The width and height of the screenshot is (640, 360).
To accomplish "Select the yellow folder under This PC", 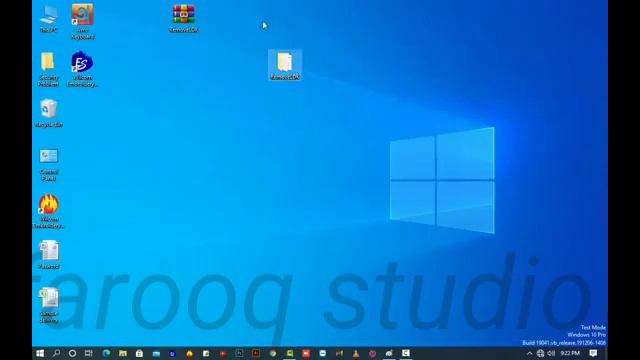I will [48, 69].
